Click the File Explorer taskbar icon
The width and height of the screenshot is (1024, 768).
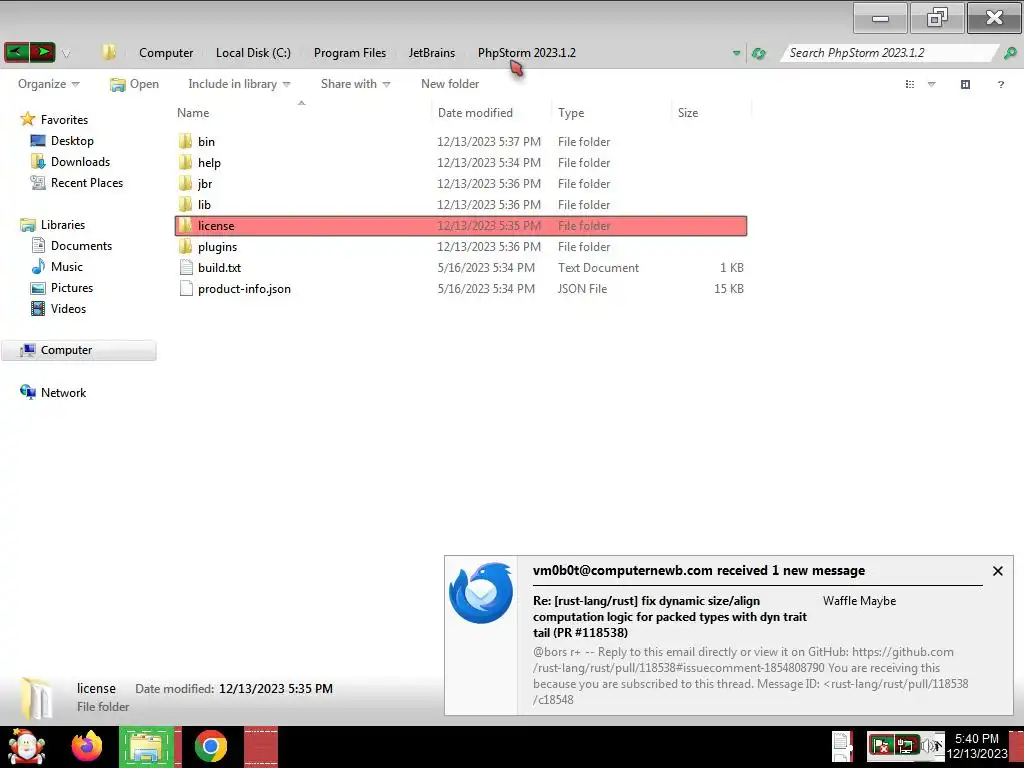click(147, 747)
